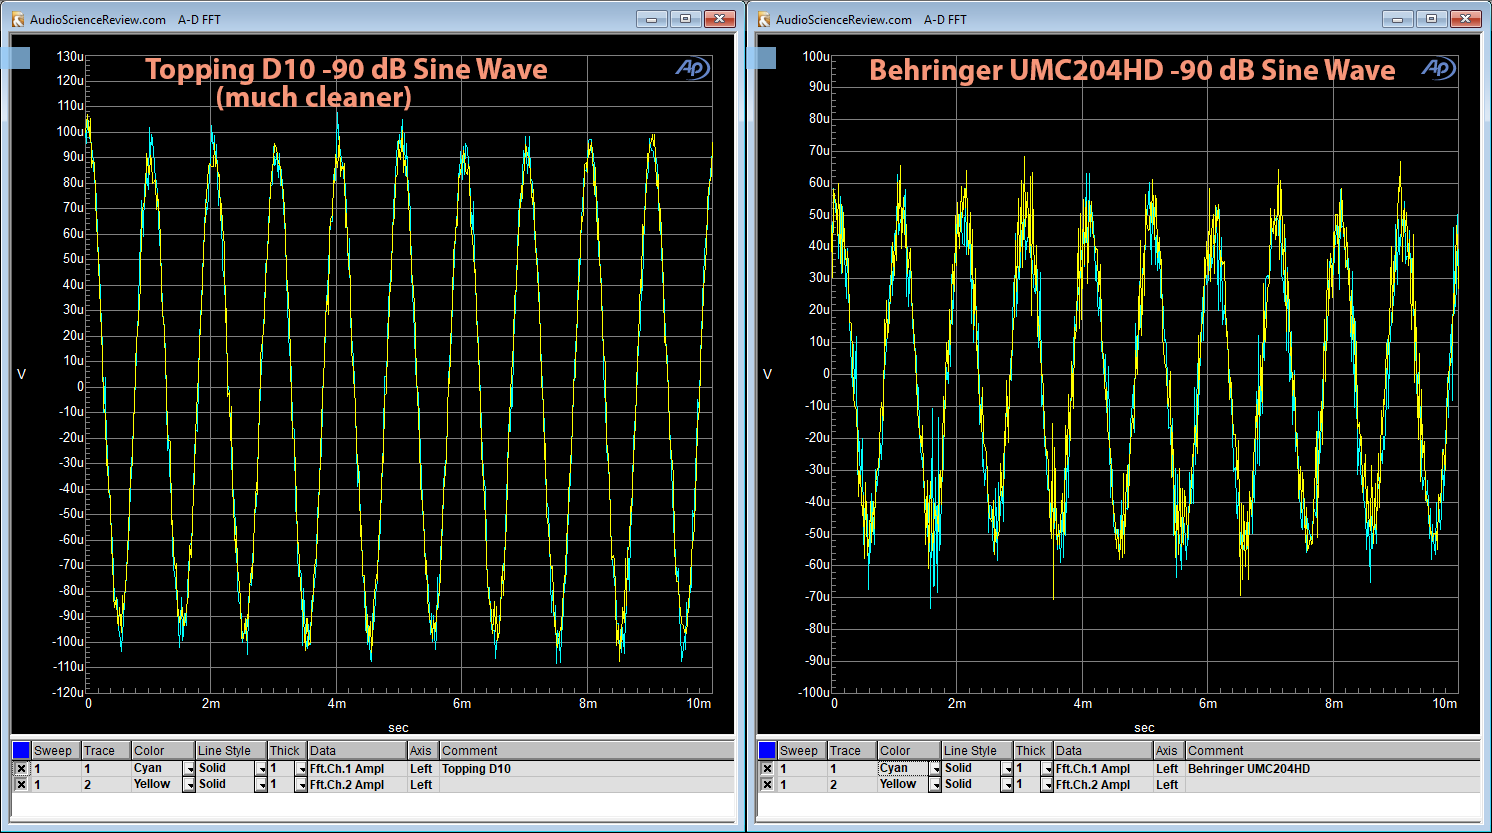Open Yellow color dropdown in Topping D10 legend
Viewport: 1492px width, 833px height.
pos(188,785)
